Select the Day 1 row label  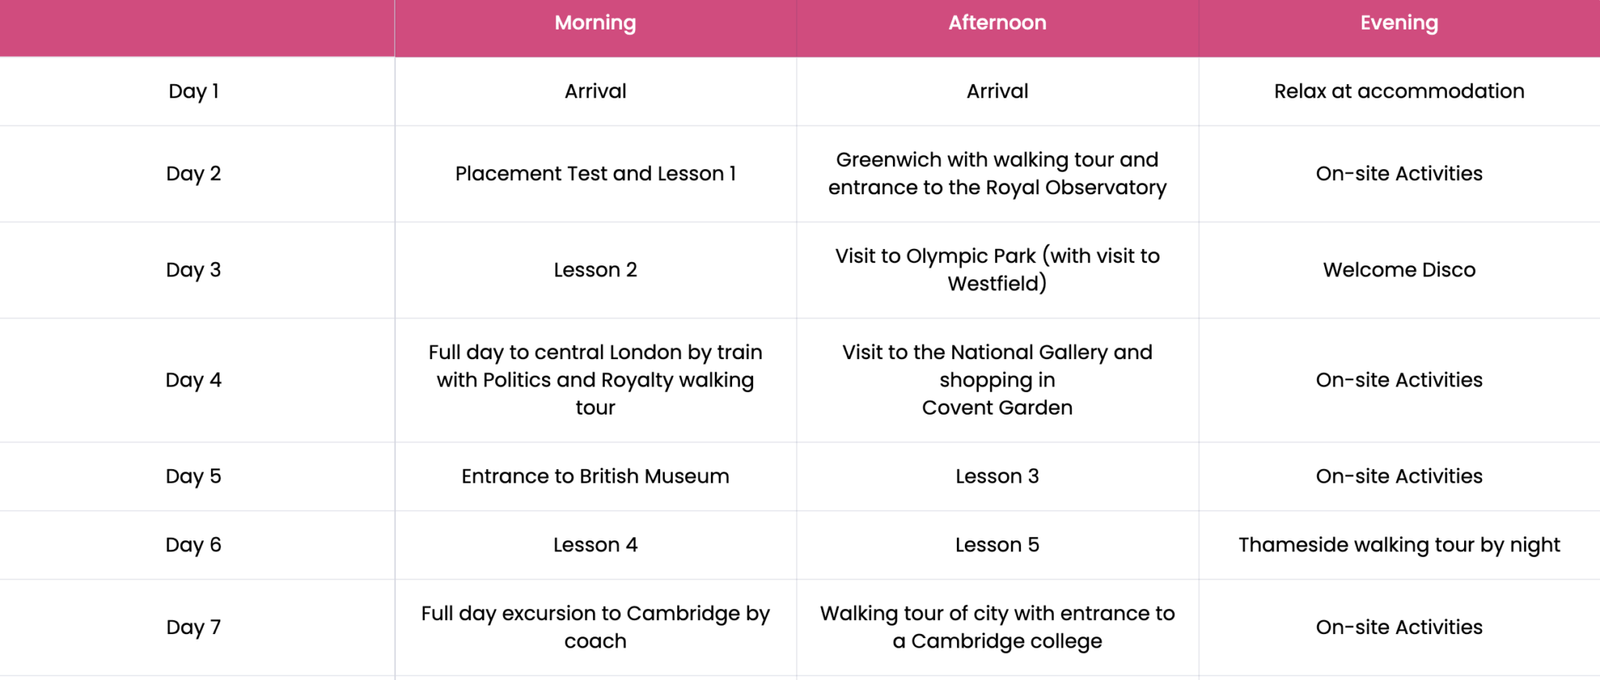pyautogui.click(x=193, y=91)
